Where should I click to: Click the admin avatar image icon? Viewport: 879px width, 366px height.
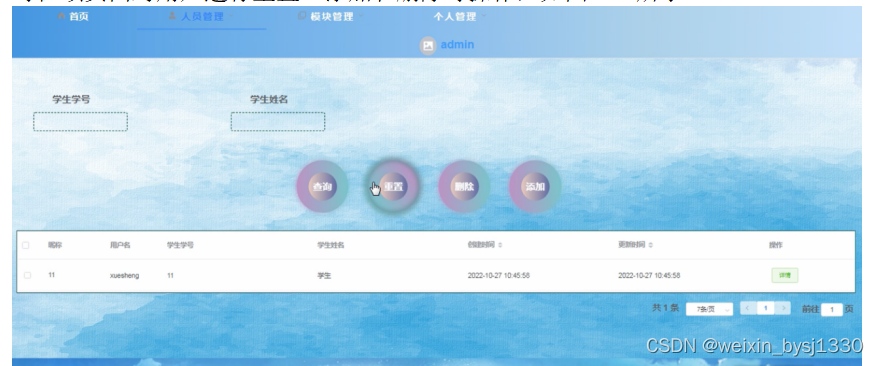[x=428, y=45]
